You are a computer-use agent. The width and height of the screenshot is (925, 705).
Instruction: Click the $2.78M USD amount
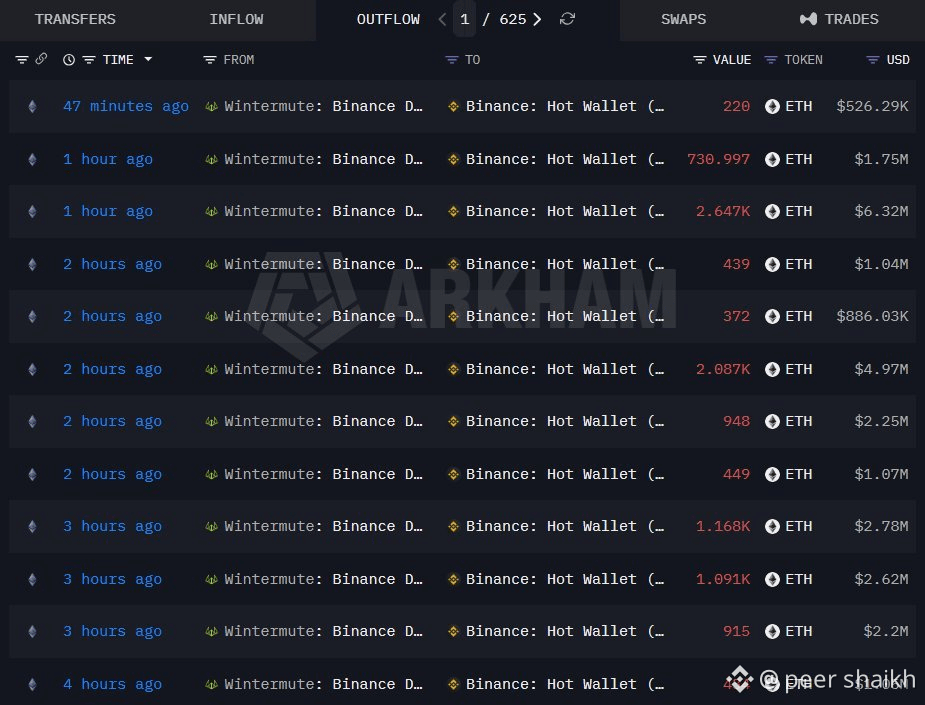click(881, 526)
